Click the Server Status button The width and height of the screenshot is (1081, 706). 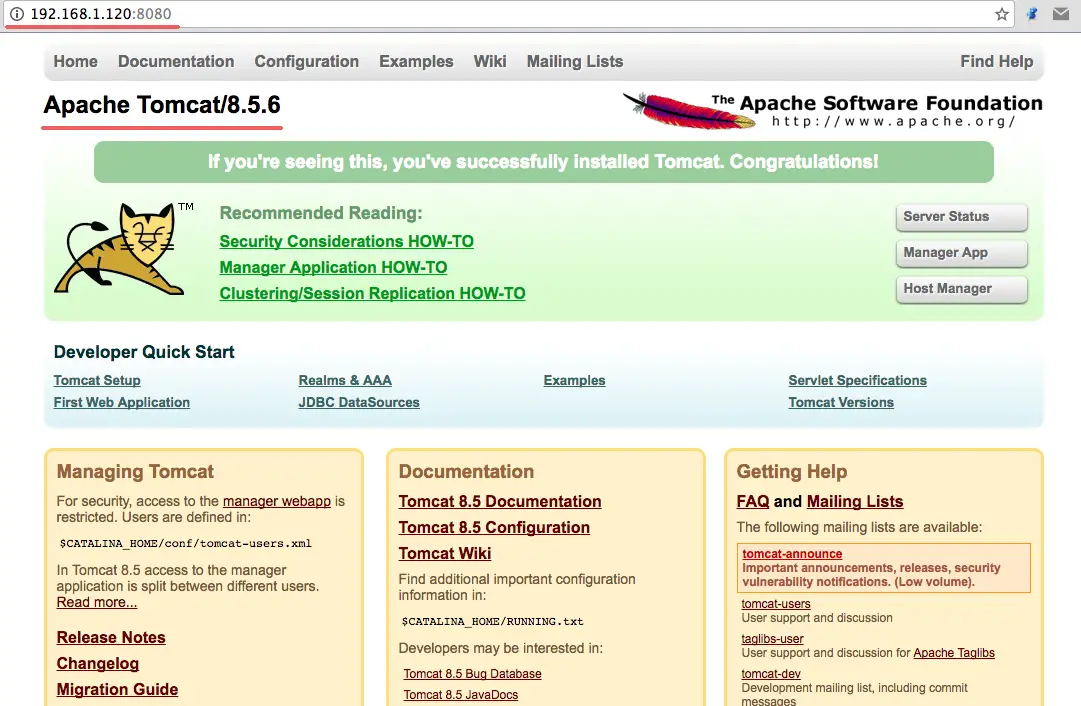click(962, 217)
